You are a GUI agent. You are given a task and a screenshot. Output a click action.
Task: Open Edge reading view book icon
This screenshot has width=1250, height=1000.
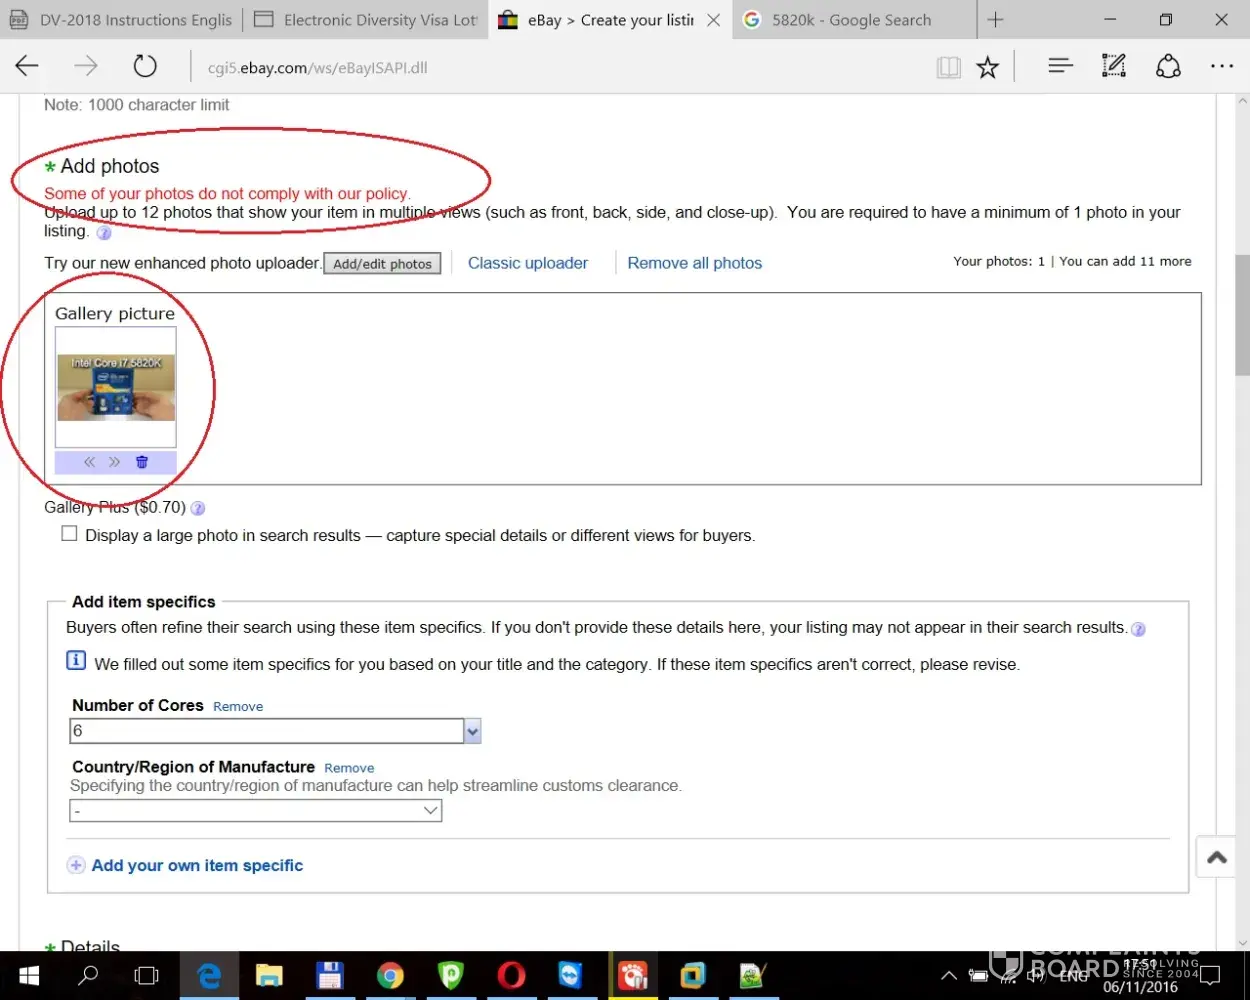pyautogui.click(x=948, y=67)
